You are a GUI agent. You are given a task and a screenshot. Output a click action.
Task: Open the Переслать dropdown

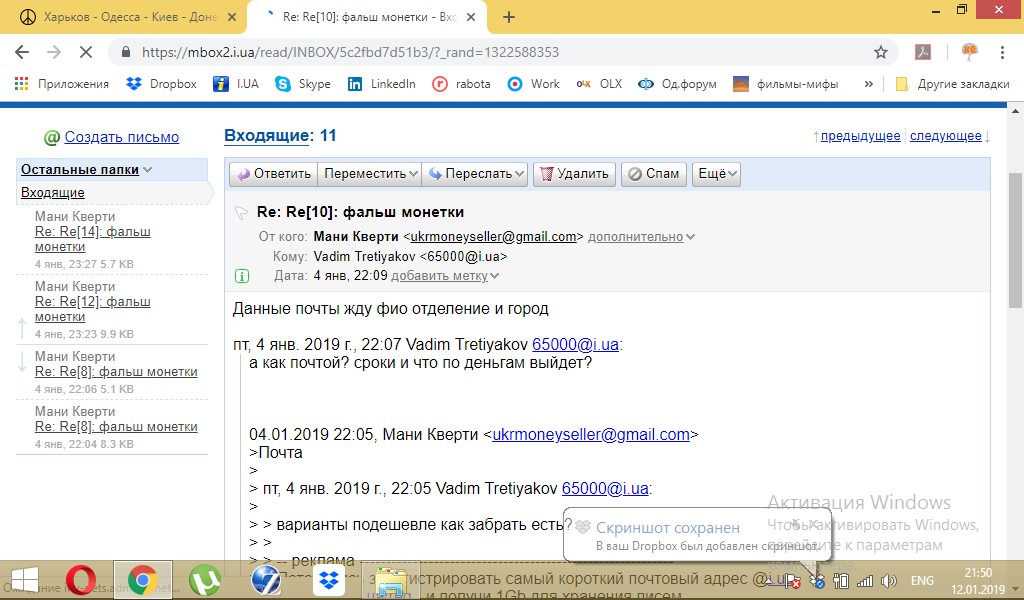[475, 174]
